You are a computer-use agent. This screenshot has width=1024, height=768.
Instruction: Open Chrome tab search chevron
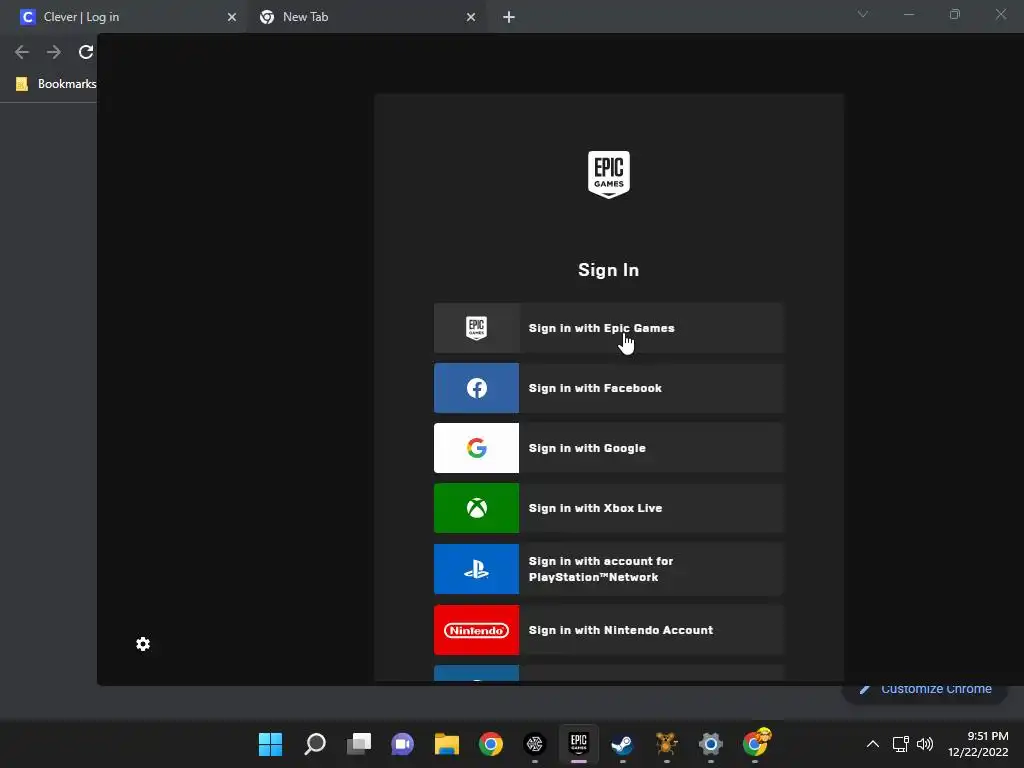(x=863, y=14)
